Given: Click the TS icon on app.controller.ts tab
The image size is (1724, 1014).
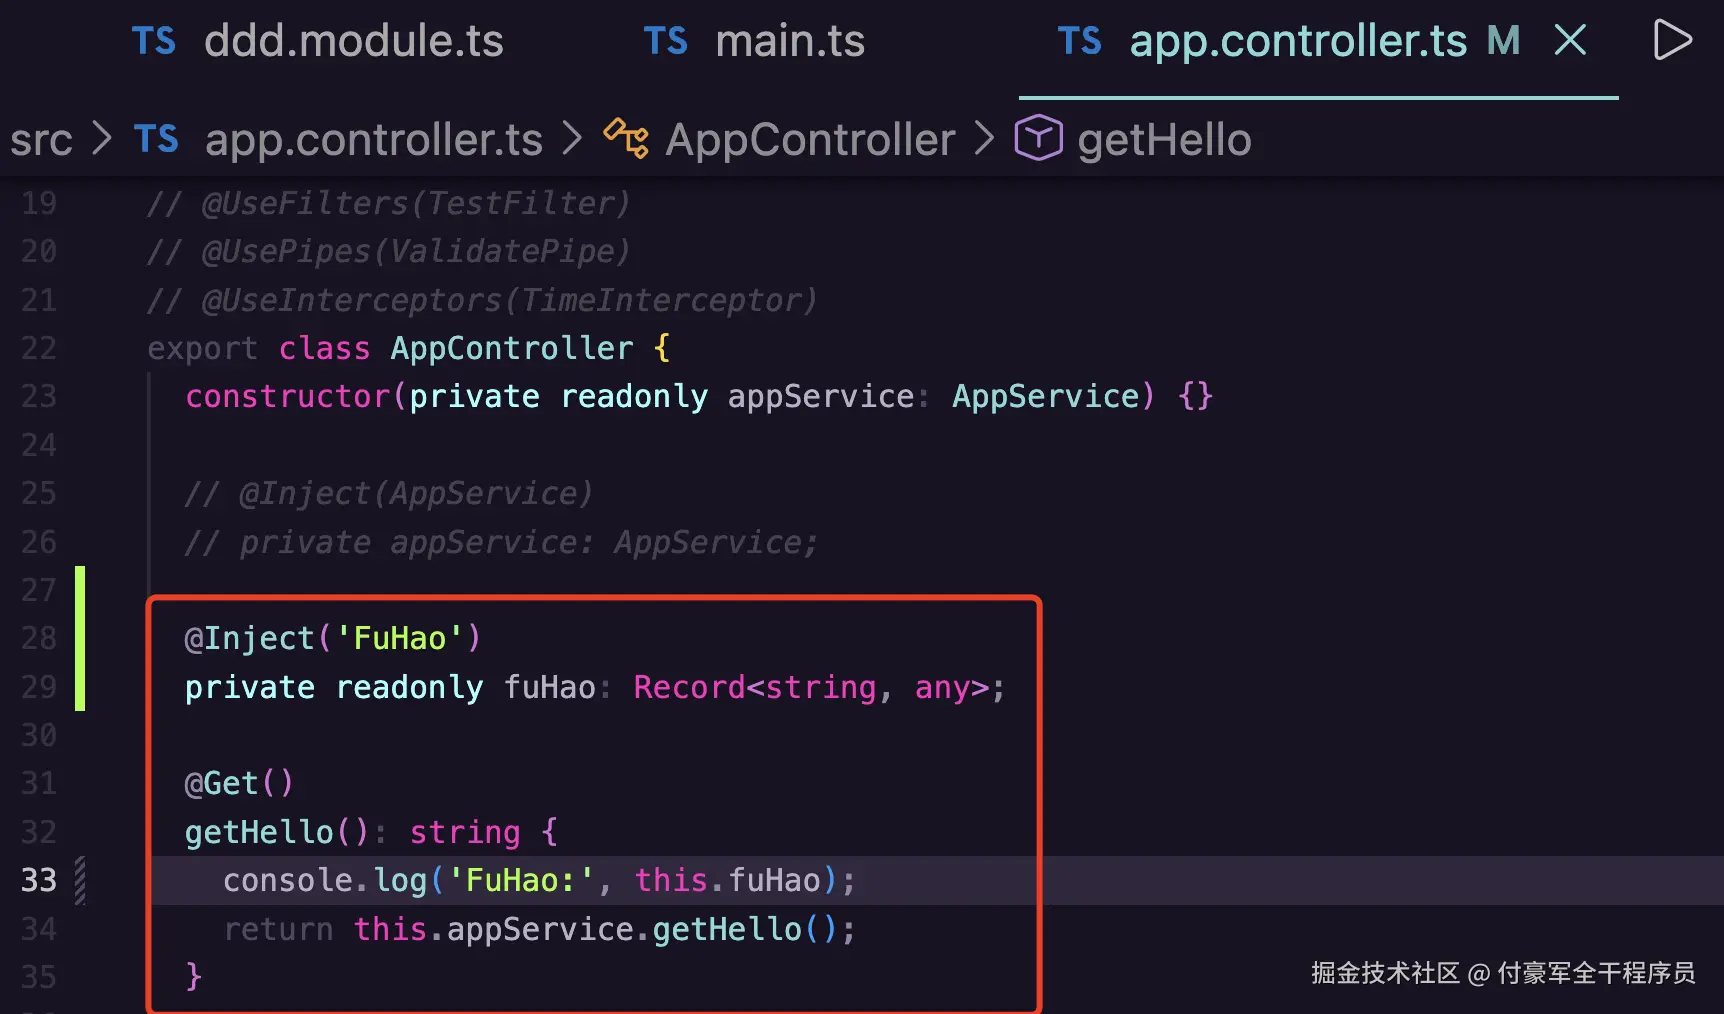Looking at the screenshot, I should [x=1079, y=42].
